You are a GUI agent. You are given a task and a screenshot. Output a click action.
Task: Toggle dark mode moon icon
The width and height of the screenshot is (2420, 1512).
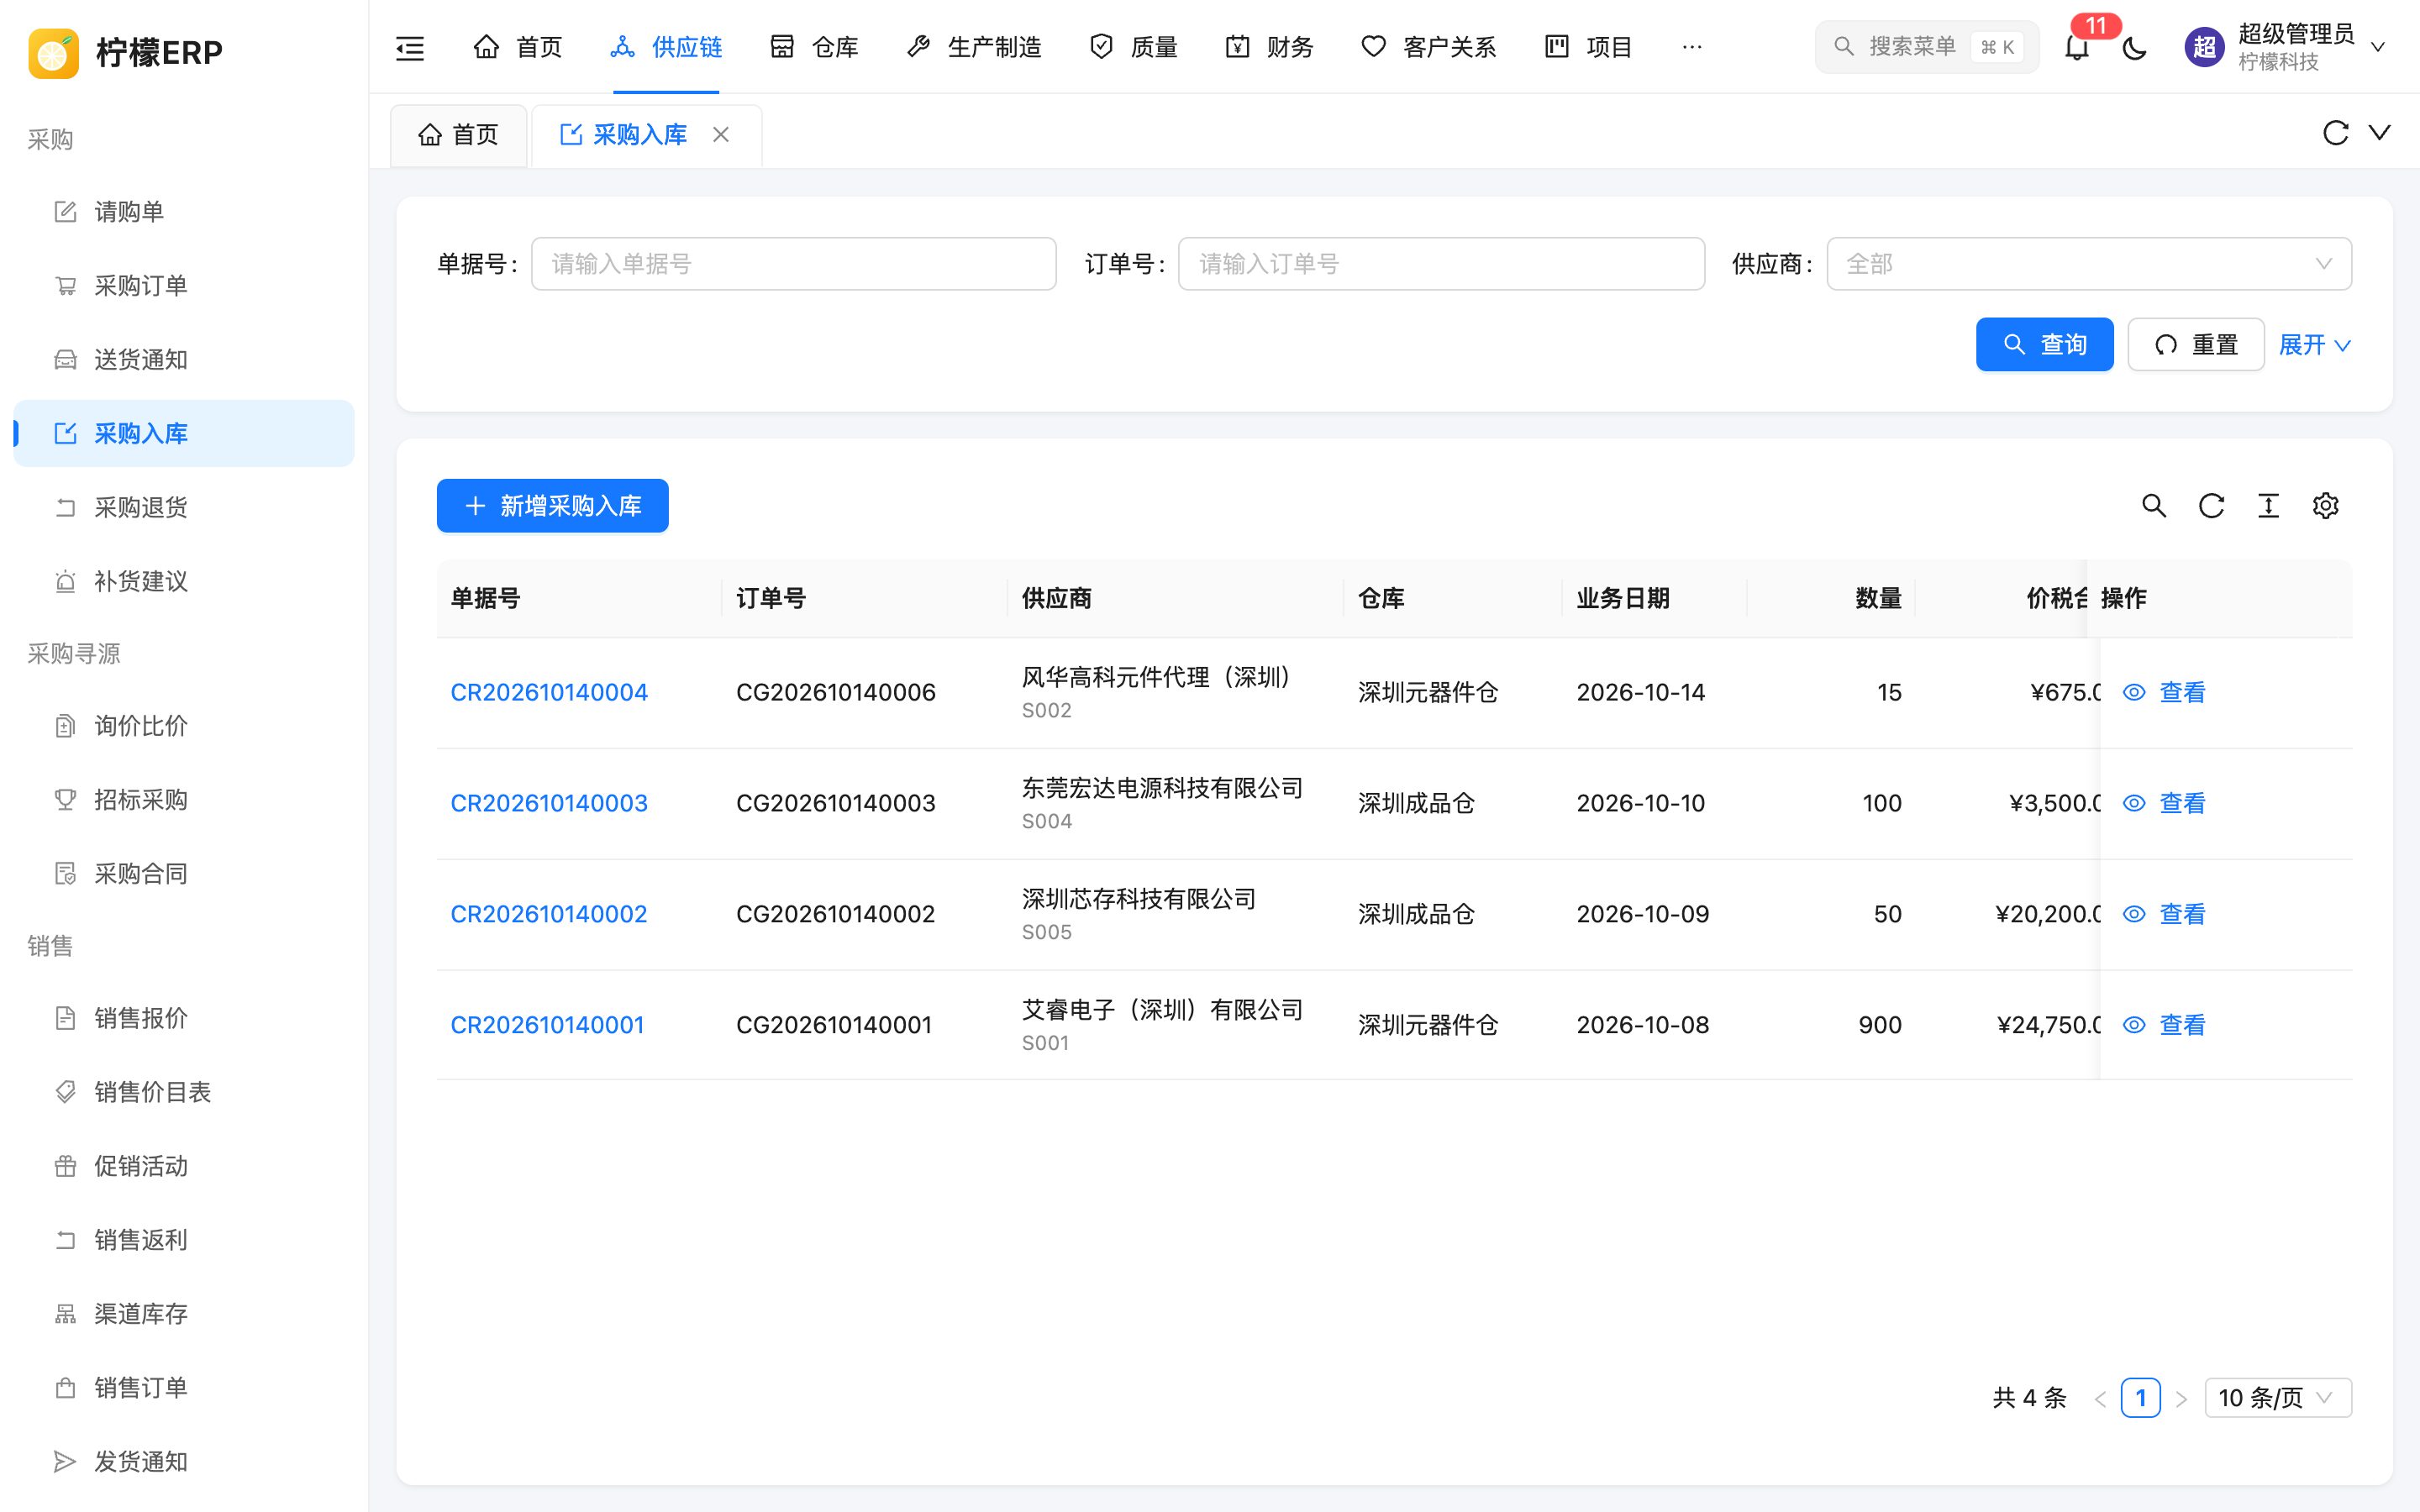[2134, 47]
